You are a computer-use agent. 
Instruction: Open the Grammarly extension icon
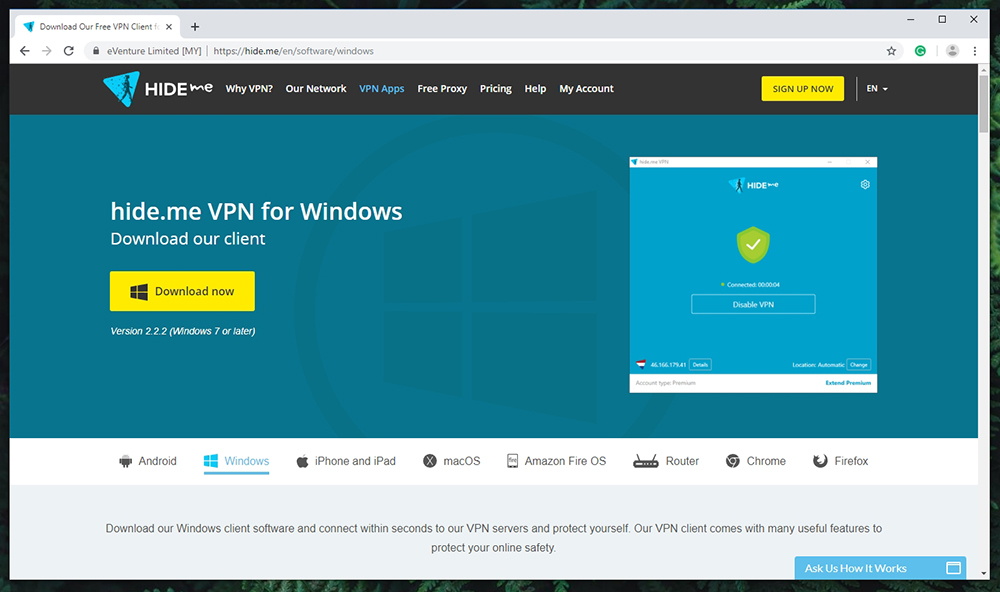pyautogui.click(x=921, y=51)
